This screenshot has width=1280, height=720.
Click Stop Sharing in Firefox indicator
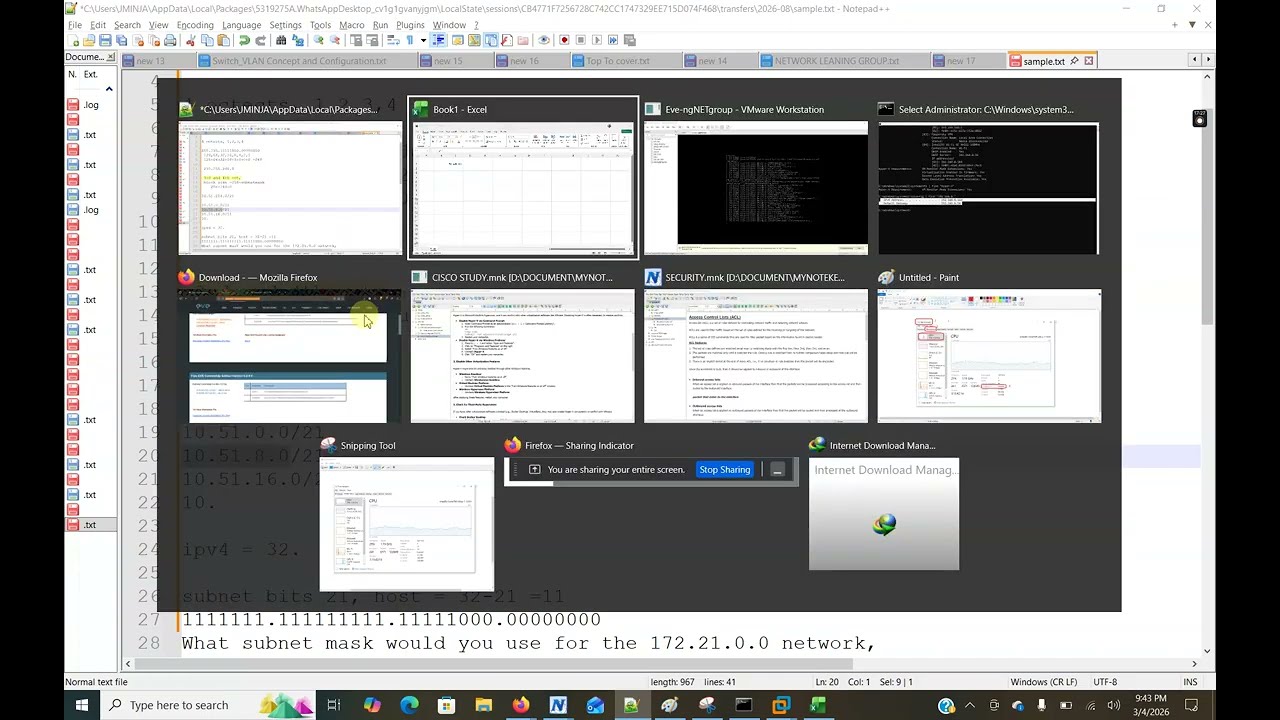pos(724,470)
